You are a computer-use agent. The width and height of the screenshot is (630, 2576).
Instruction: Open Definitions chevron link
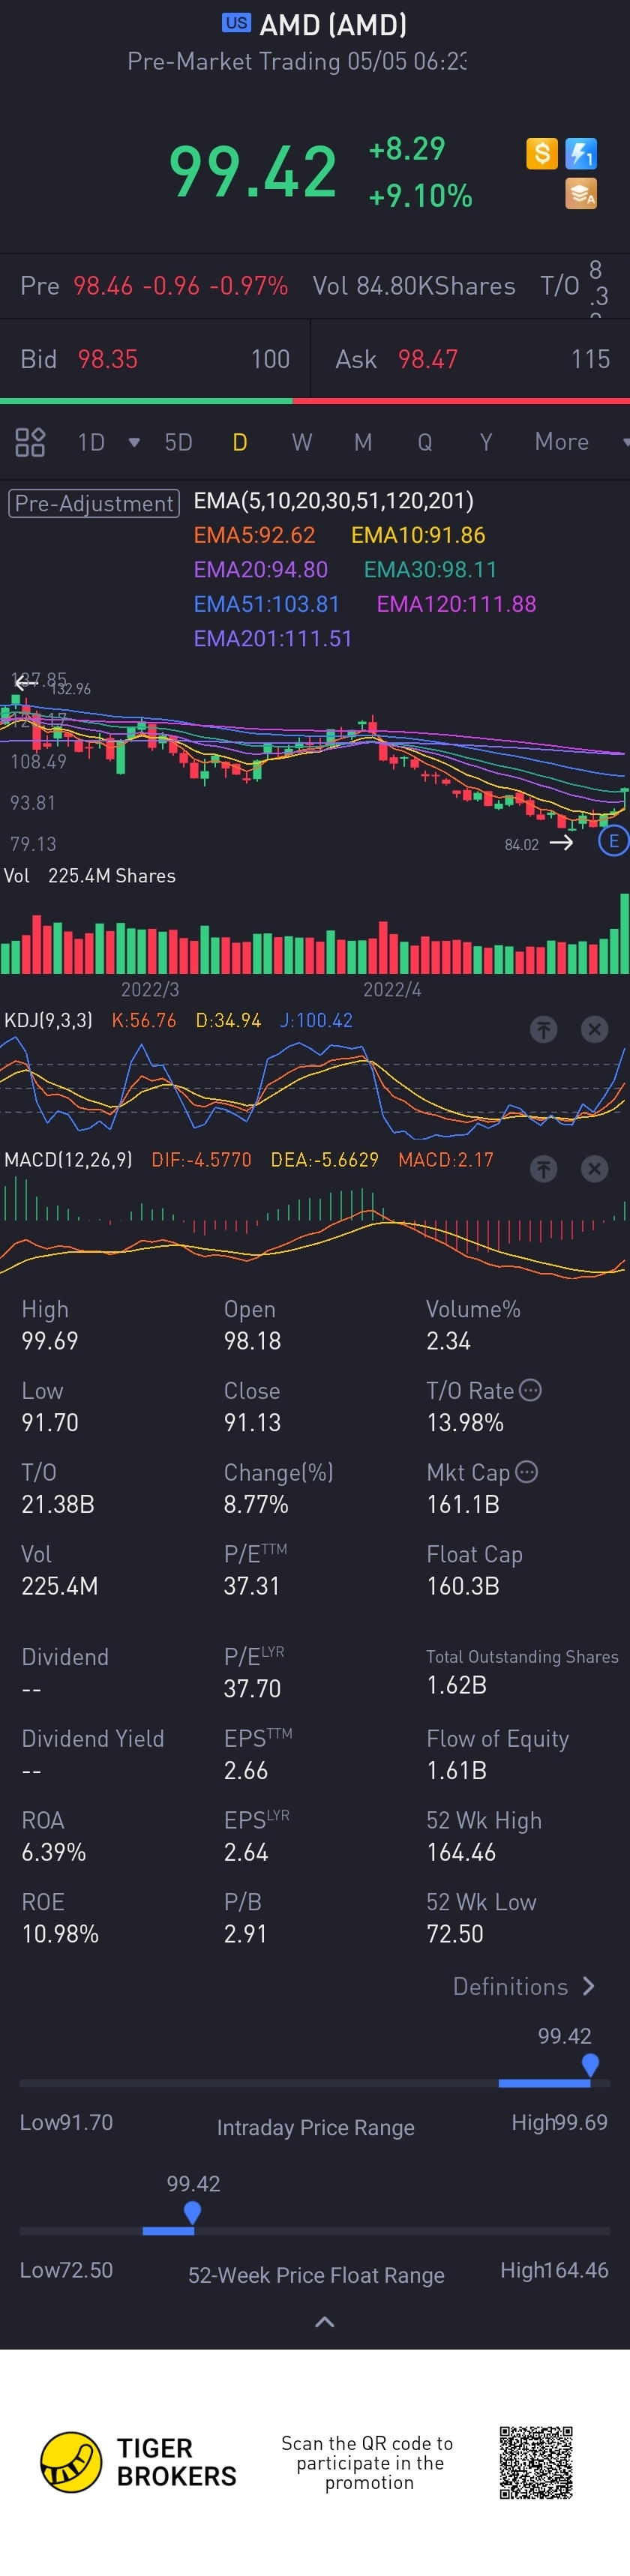coord(525,1986)
